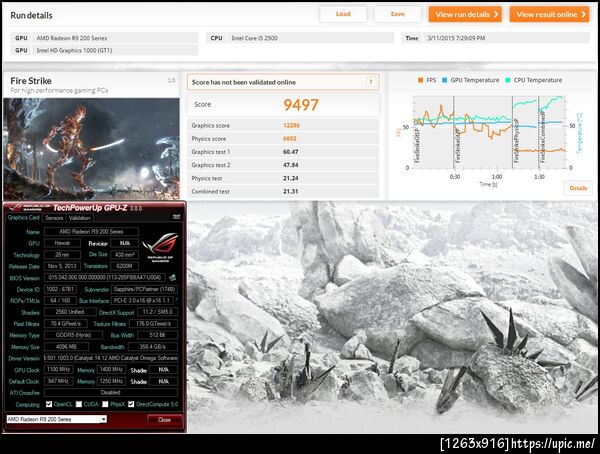Click the Graphics test 1 value 60.47

click(291, 152)
